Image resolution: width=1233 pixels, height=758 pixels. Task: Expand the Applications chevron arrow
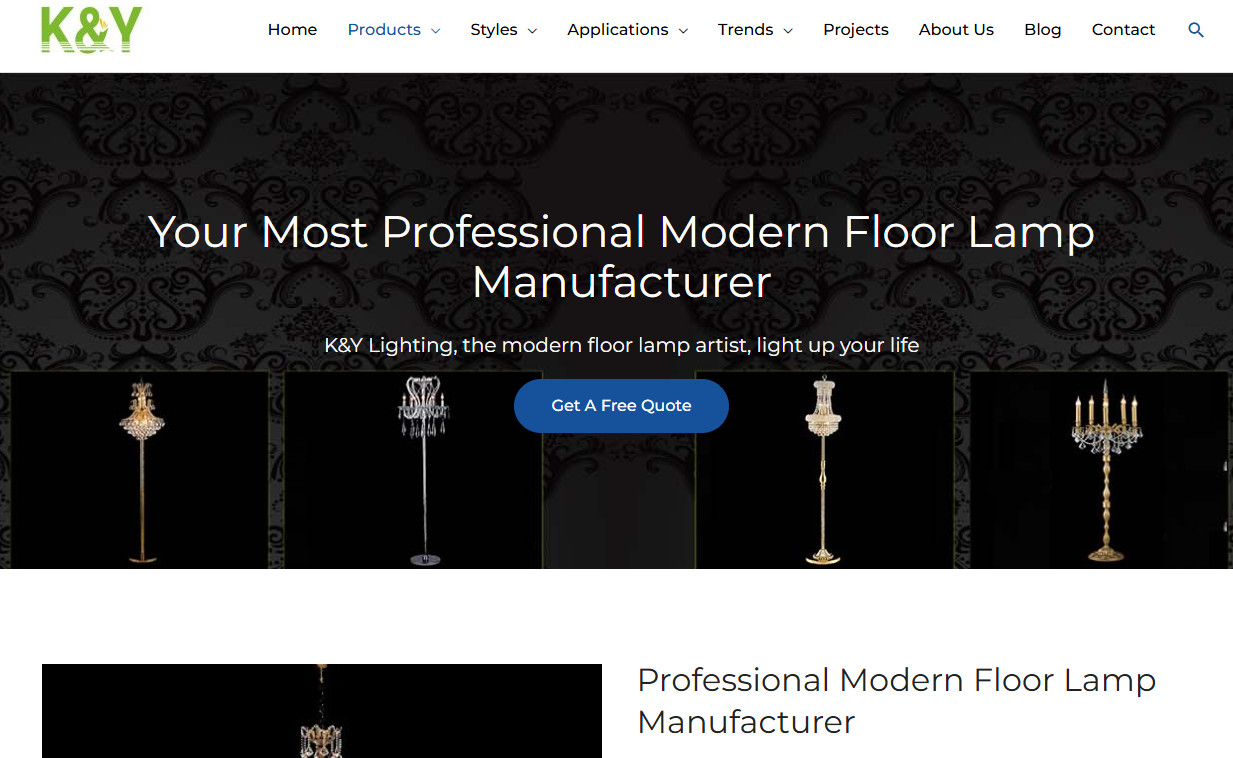(683, 31)
